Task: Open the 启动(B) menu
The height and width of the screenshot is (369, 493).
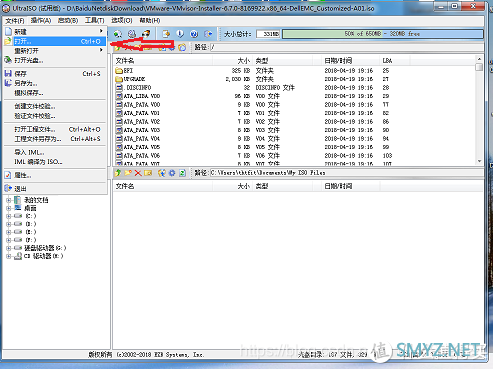Action: [x=68, y=21]
